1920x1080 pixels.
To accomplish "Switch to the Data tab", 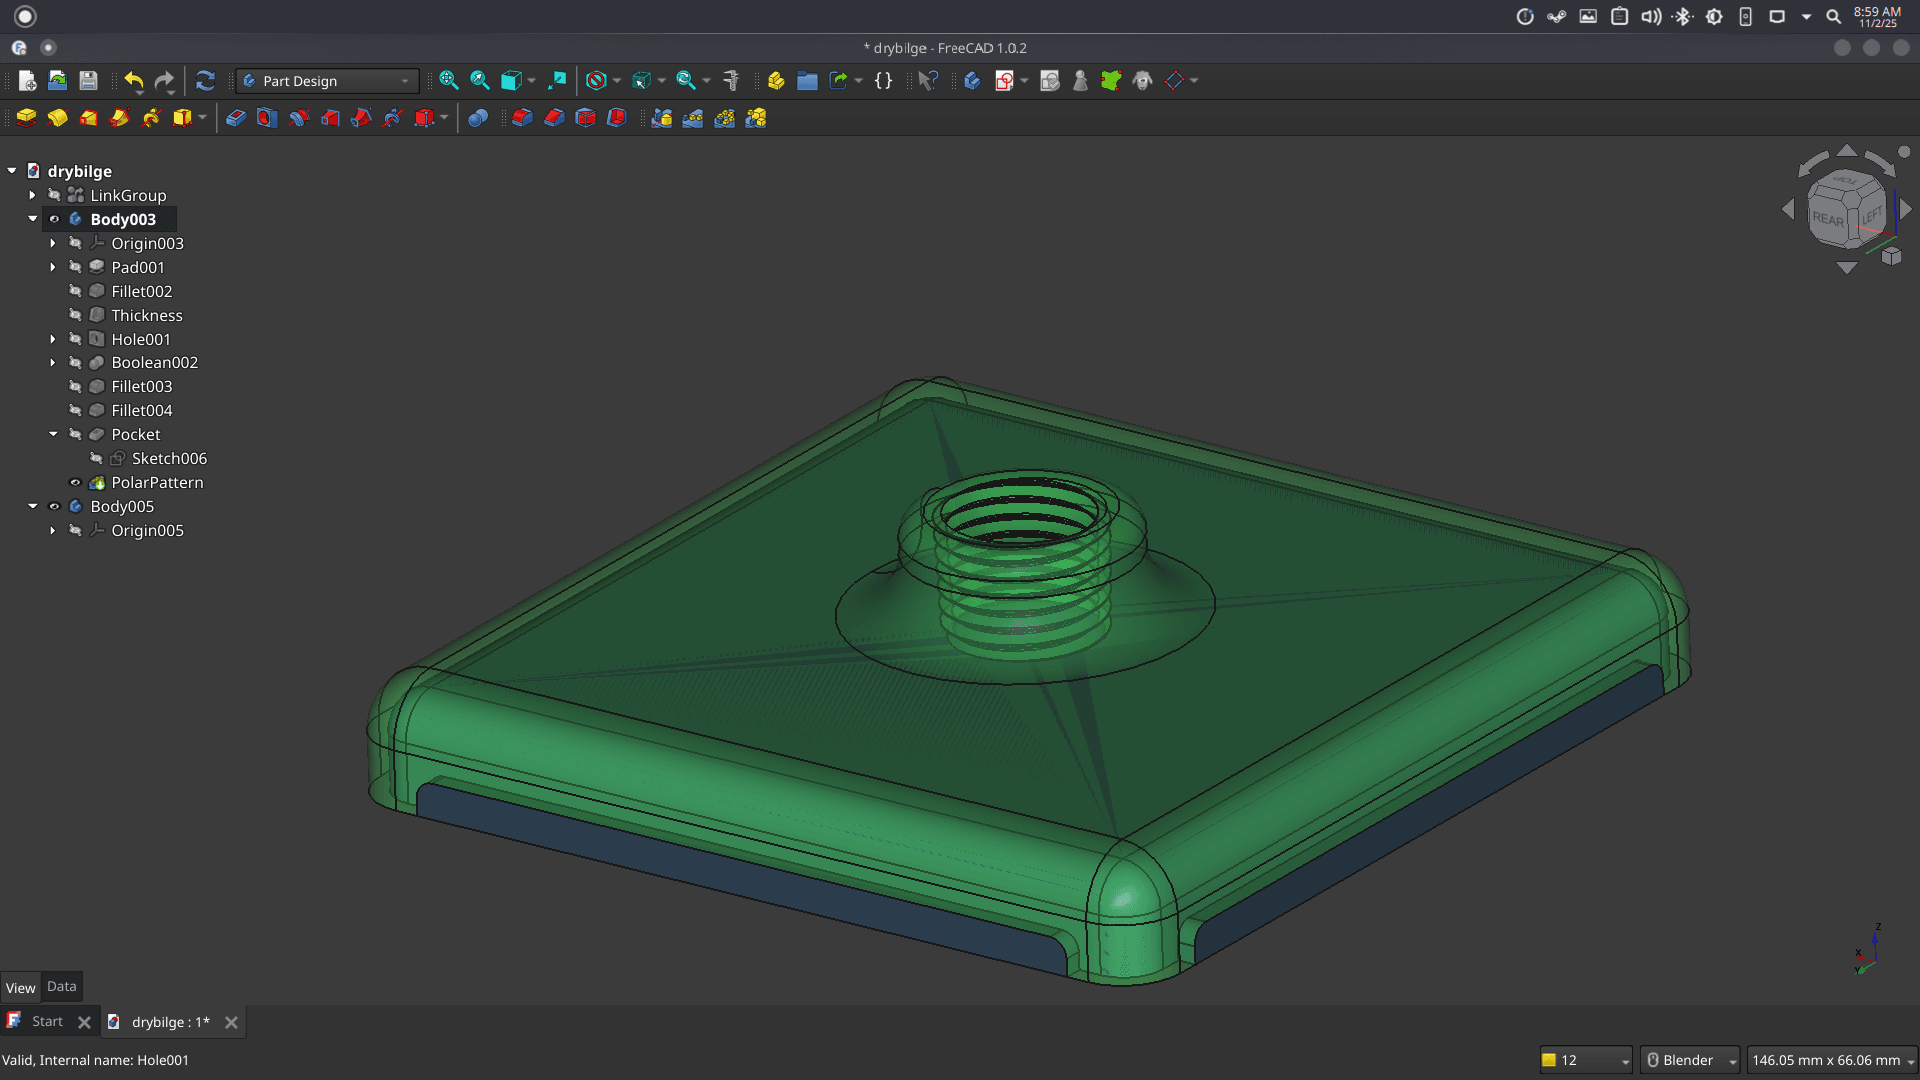I will click(x=61, y=986).
